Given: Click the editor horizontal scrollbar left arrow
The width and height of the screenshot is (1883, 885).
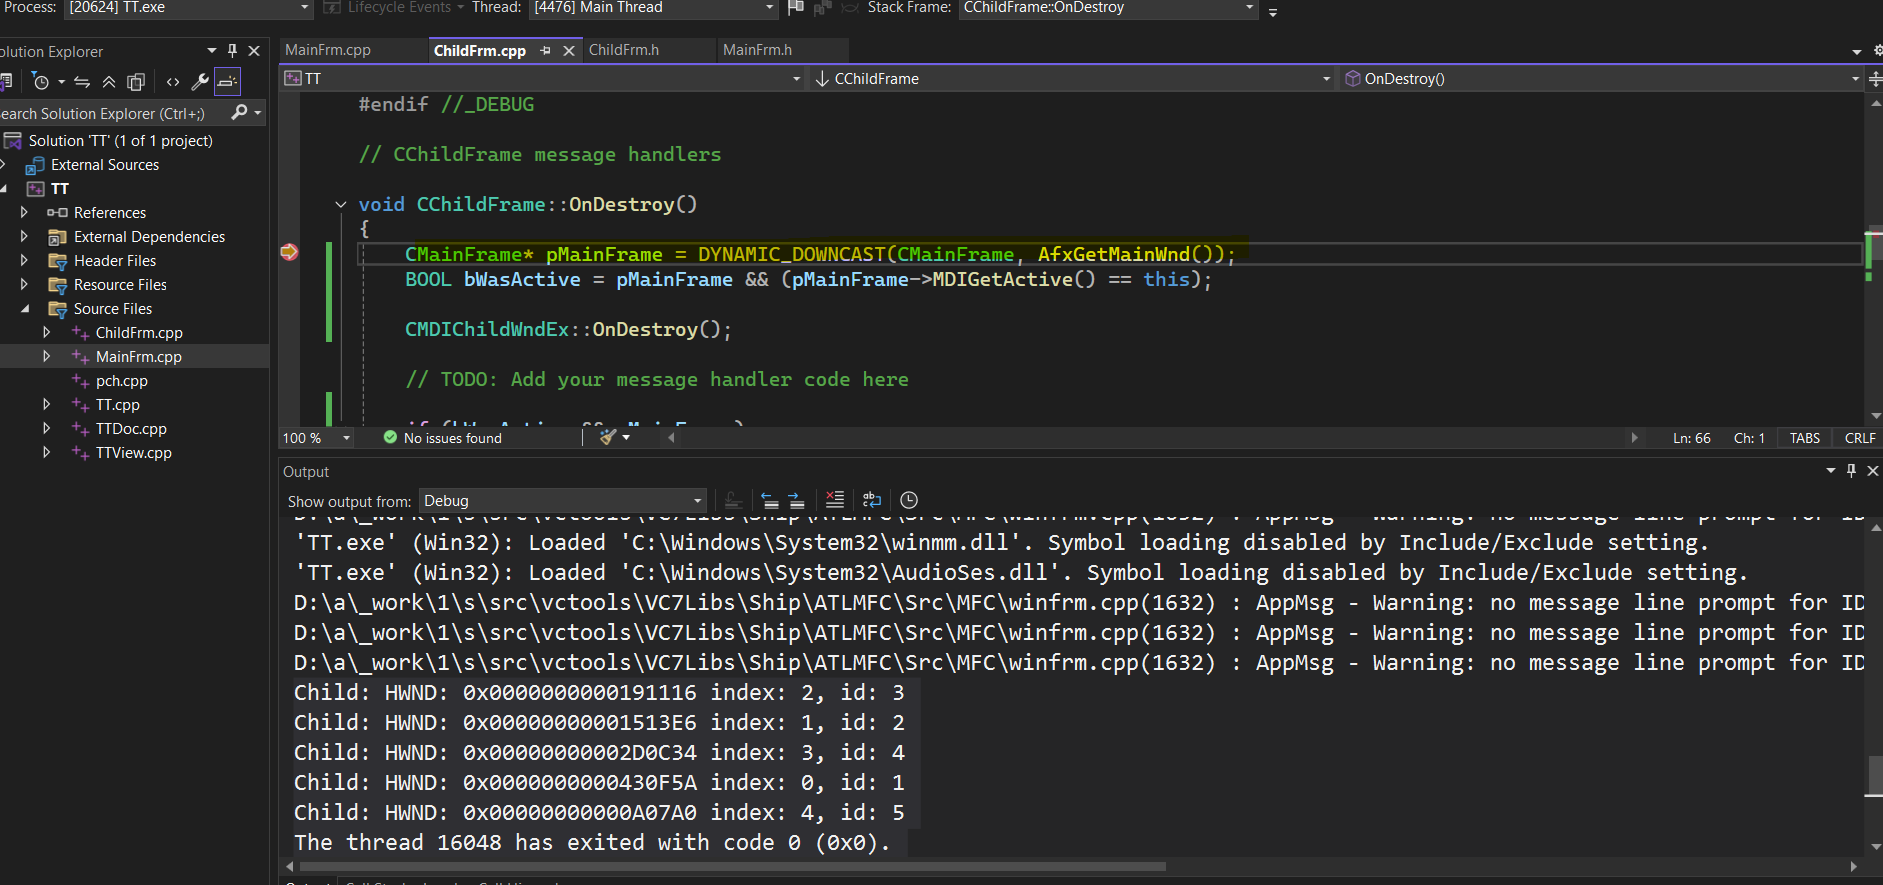Looking at the screenshot, I should pyautogui.click(x=671, y=438).
